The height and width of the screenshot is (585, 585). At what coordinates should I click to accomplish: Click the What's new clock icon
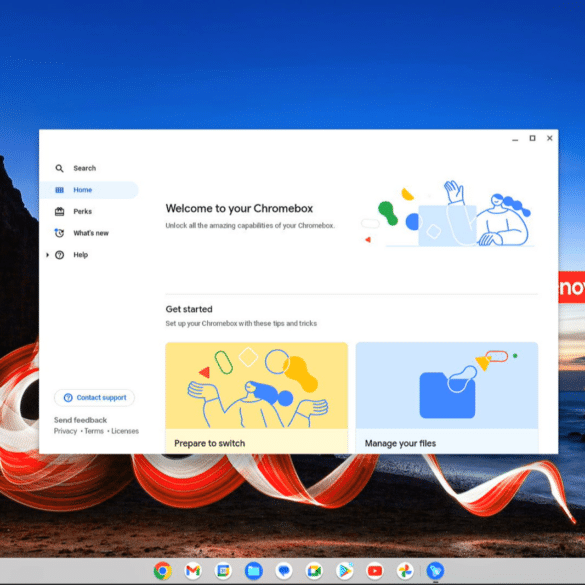(x=59, y=233)
